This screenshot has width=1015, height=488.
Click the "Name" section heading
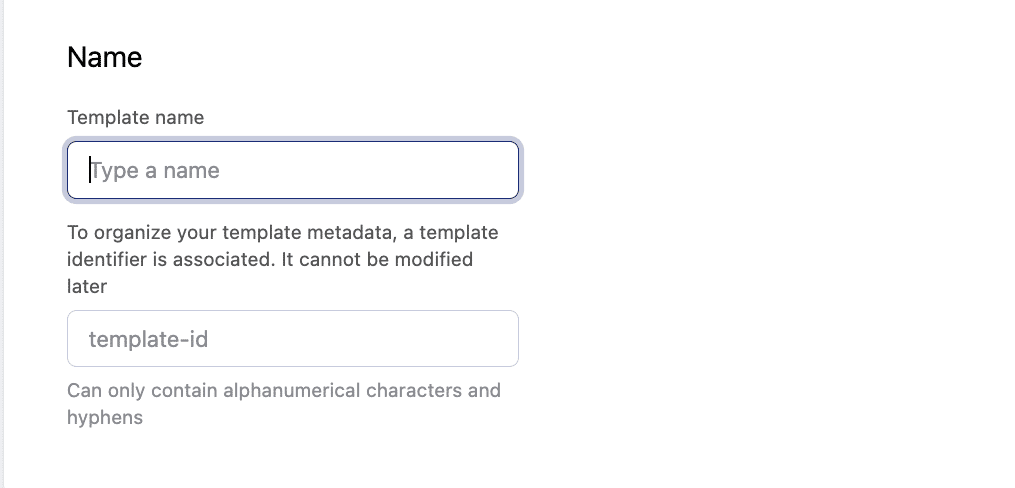click(x=104, y=58)
